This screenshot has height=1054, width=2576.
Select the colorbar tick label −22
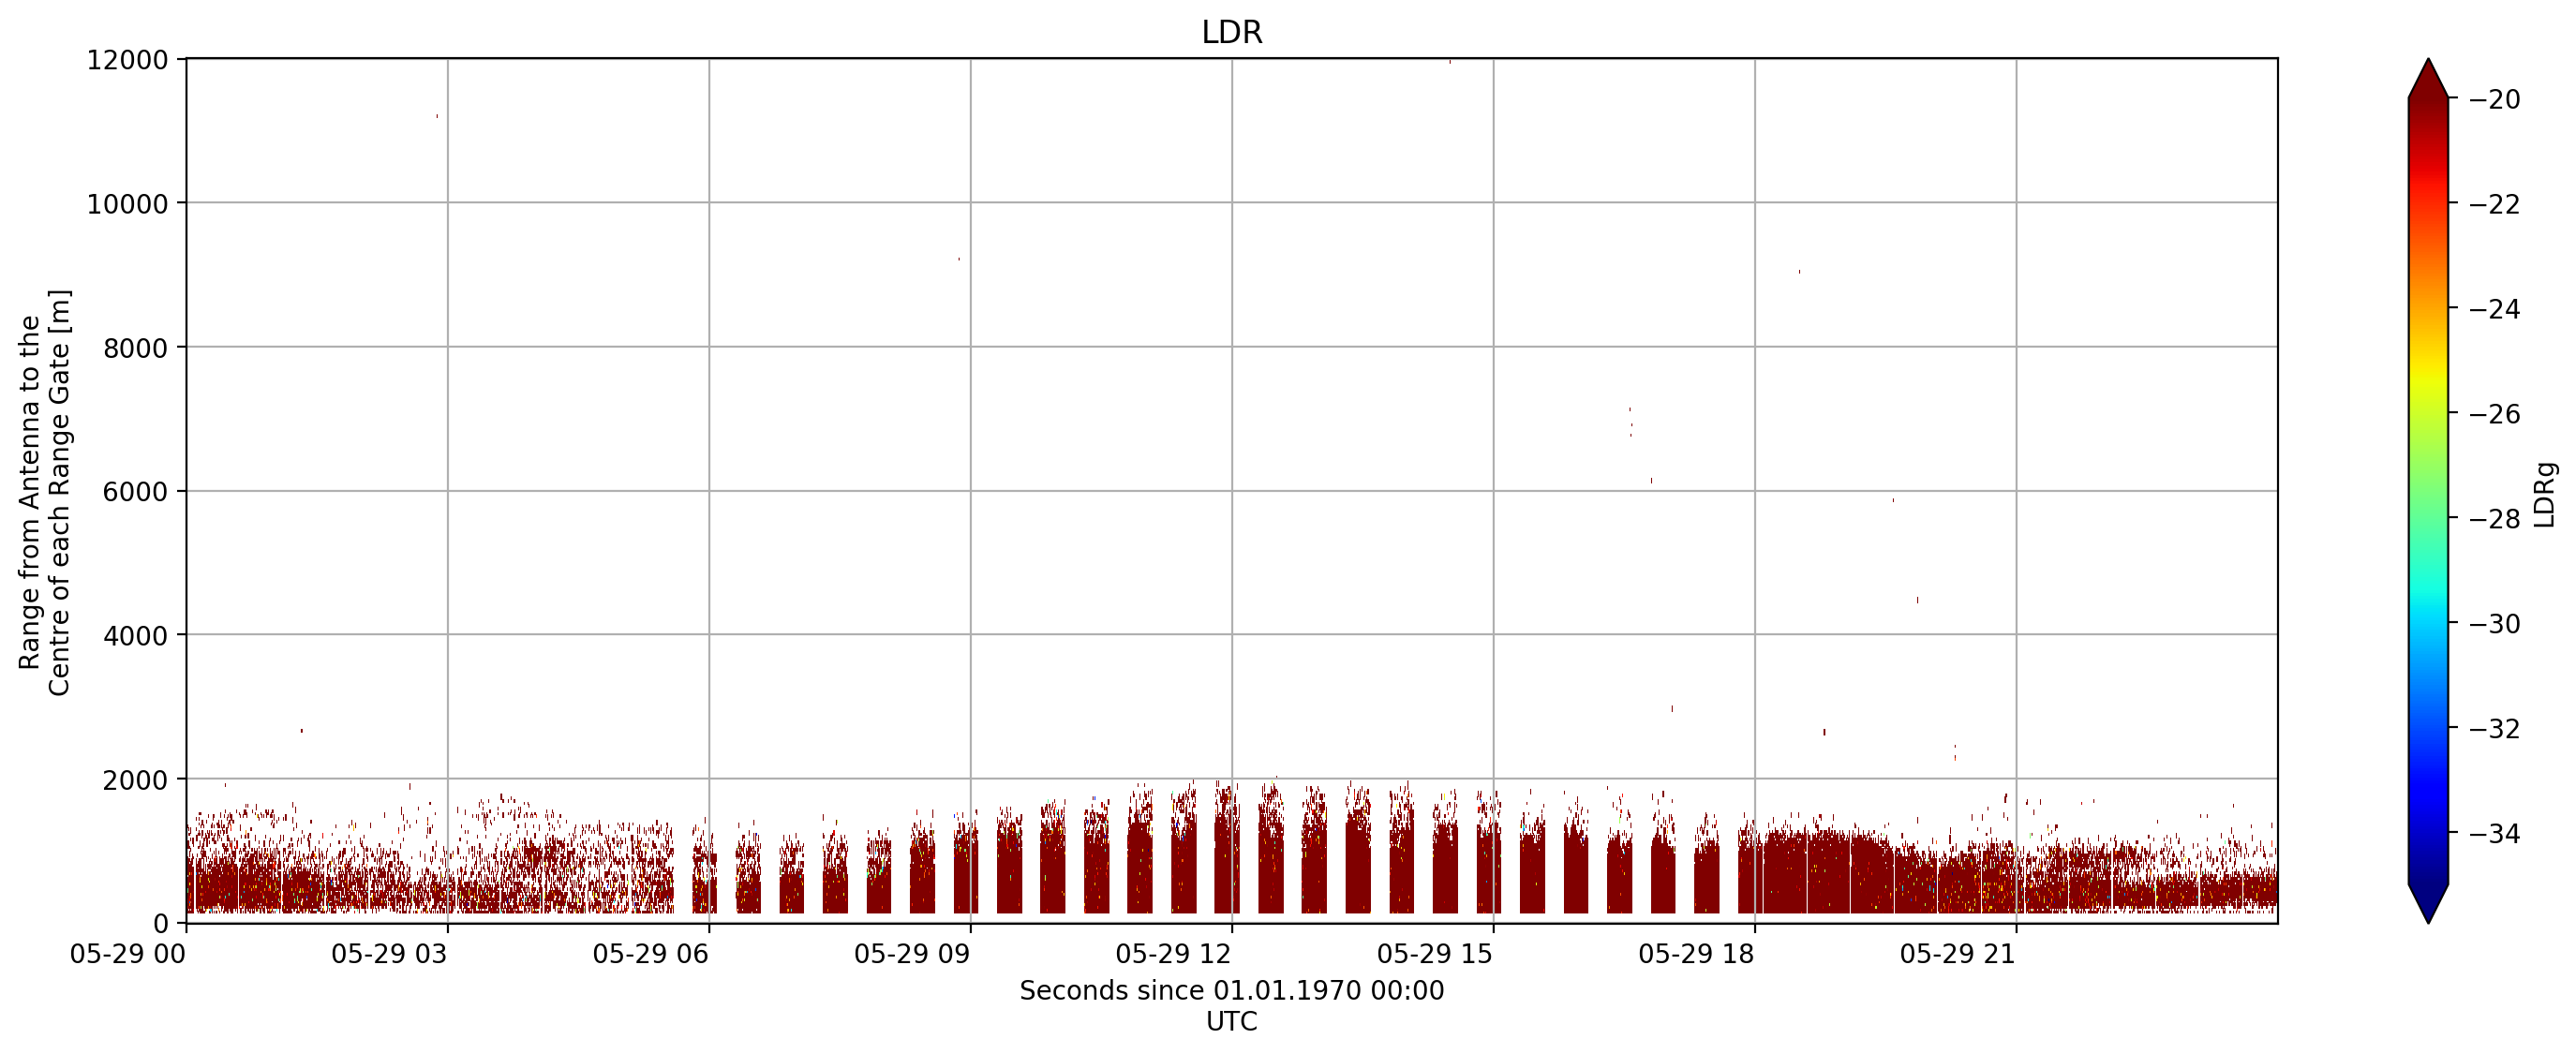coord(2495,205)
